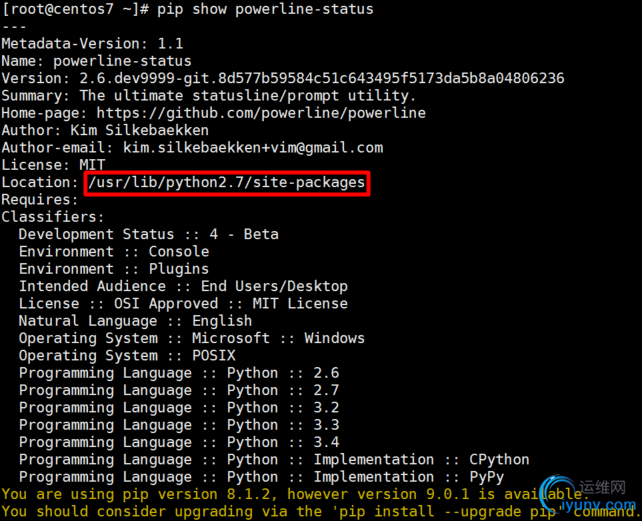Click the 'pip install --upgrade pip' suggestion line
642x521 pixels.
[x=321, y=512]
